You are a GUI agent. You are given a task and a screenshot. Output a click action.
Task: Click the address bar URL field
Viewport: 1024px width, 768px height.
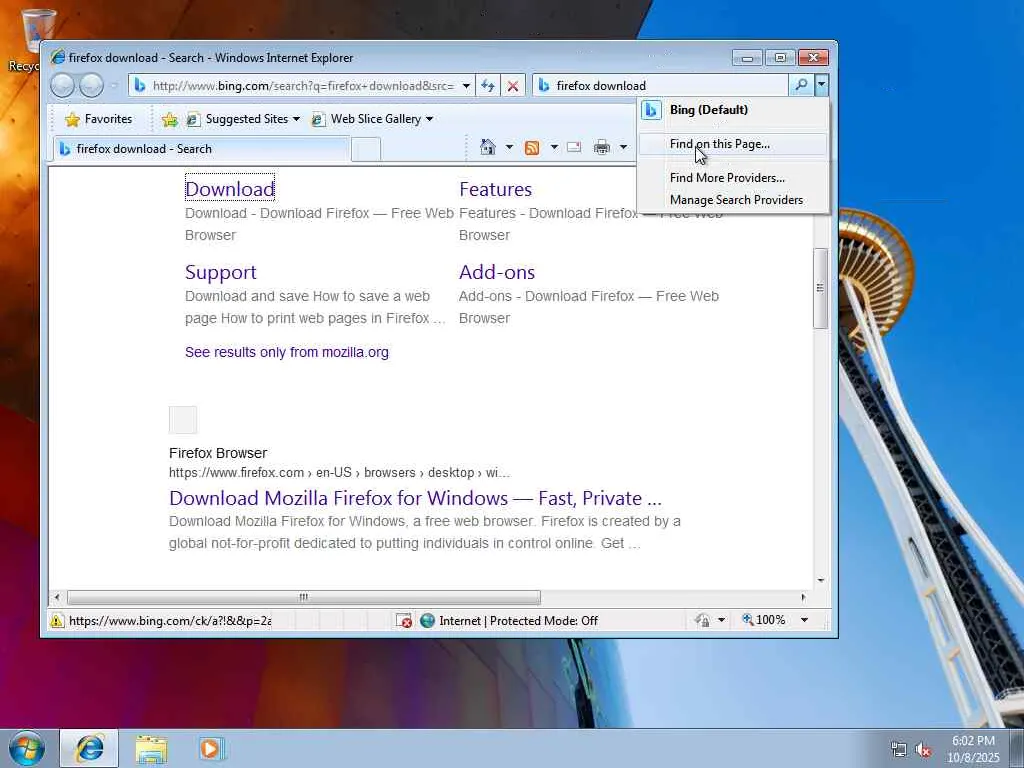(302, 86)
